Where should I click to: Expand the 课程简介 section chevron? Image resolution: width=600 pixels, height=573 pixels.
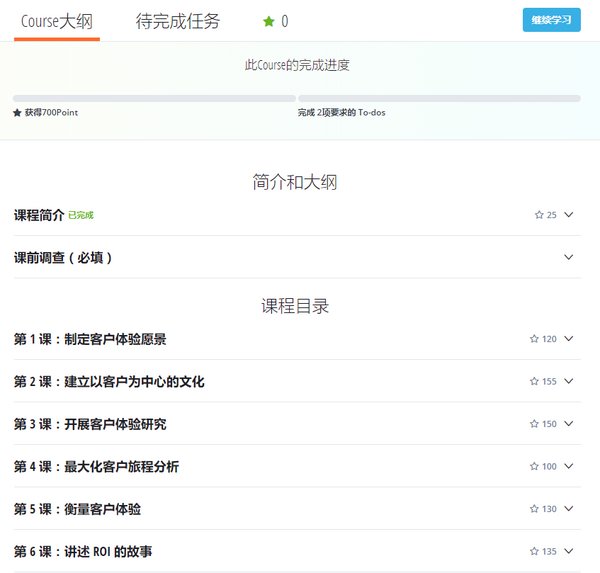point(569,215)
